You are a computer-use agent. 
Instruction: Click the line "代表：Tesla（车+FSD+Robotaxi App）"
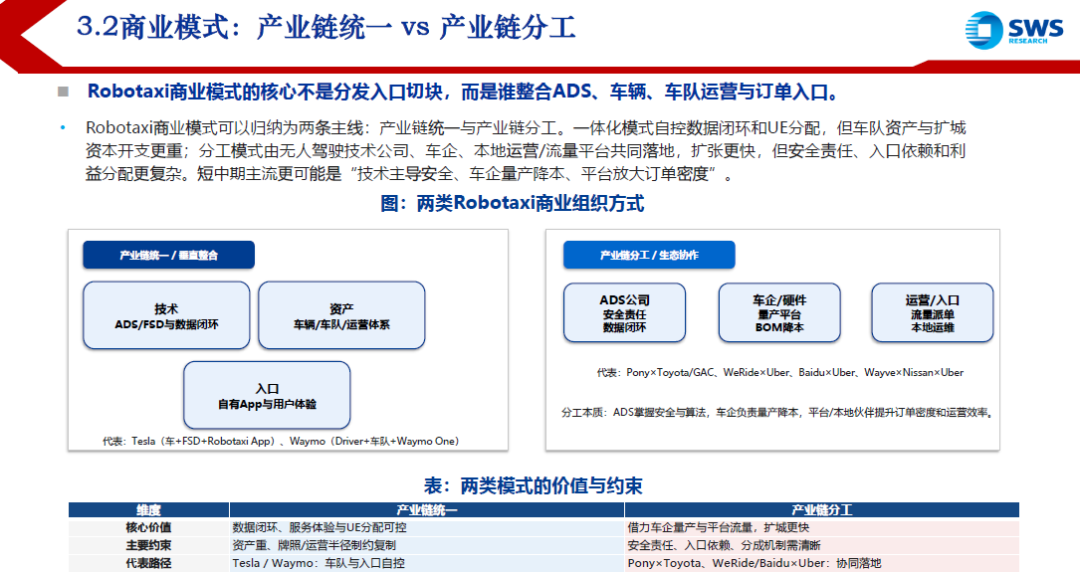(280, 441)
